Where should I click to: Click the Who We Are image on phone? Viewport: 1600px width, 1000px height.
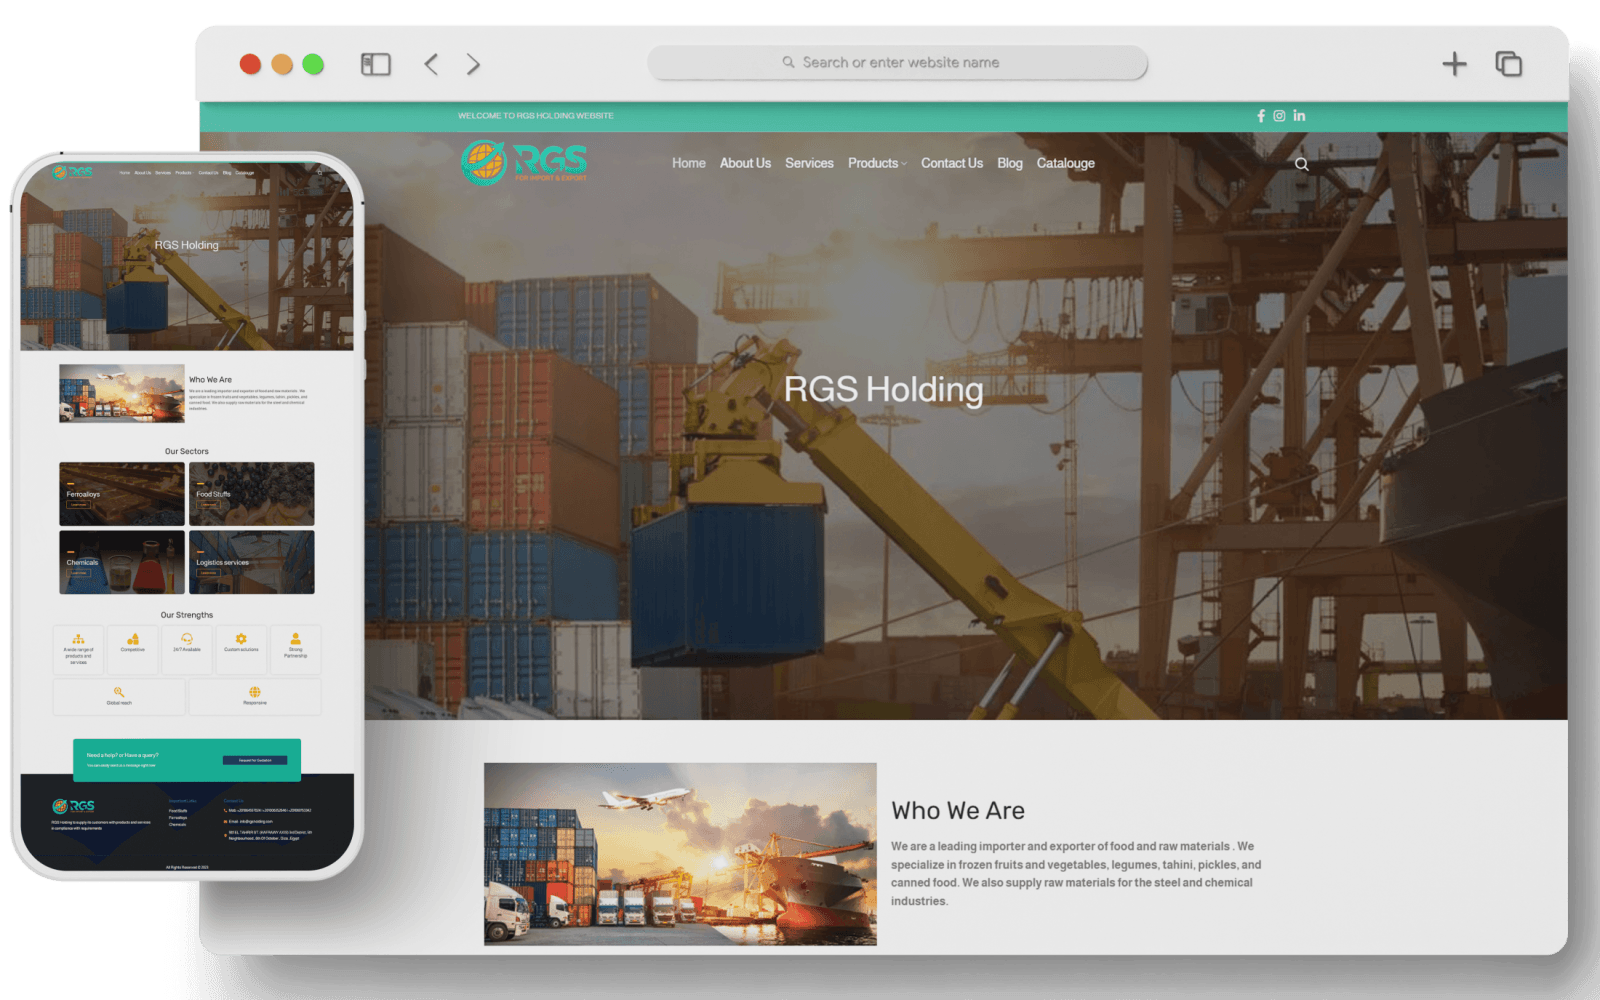(122, 393)
